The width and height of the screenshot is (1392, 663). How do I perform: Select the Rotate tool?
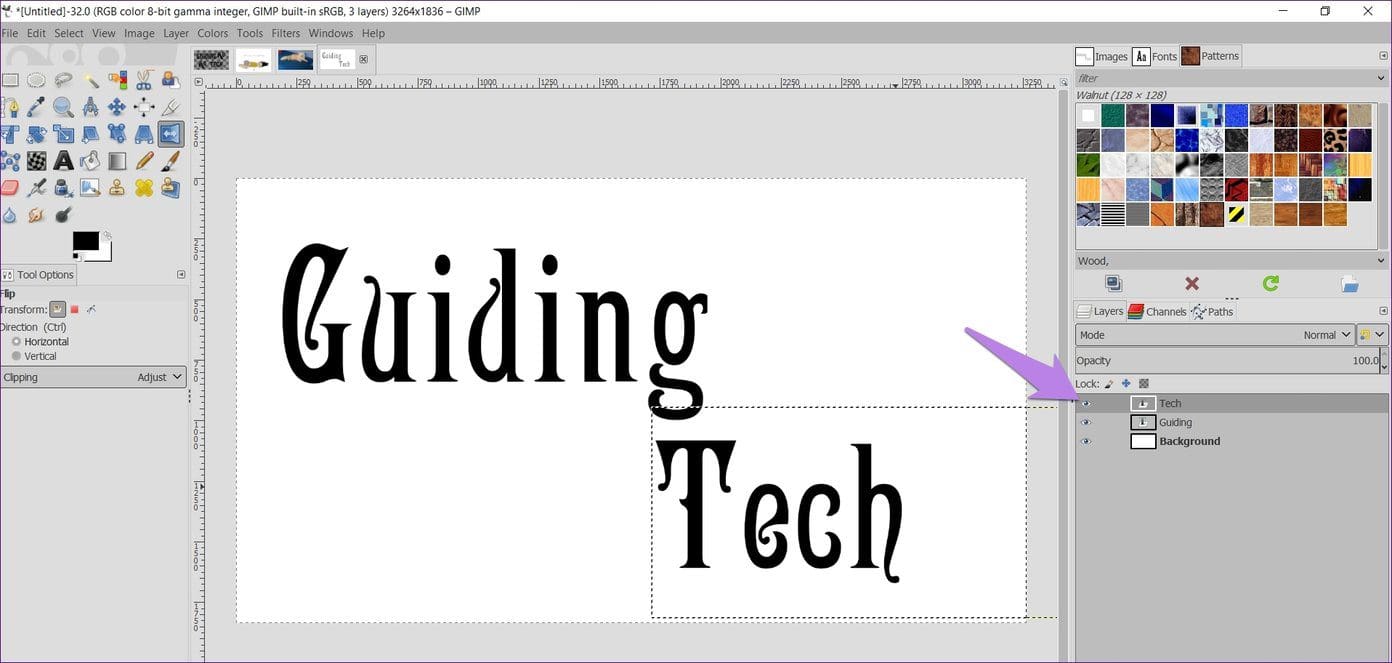[x=37, y=134]
